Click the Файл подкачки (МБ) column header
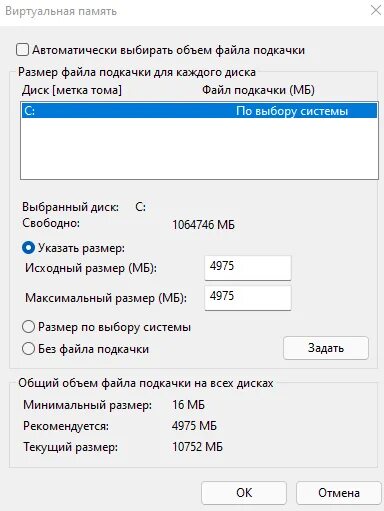384x511 pixels. (x=258, y=90)
